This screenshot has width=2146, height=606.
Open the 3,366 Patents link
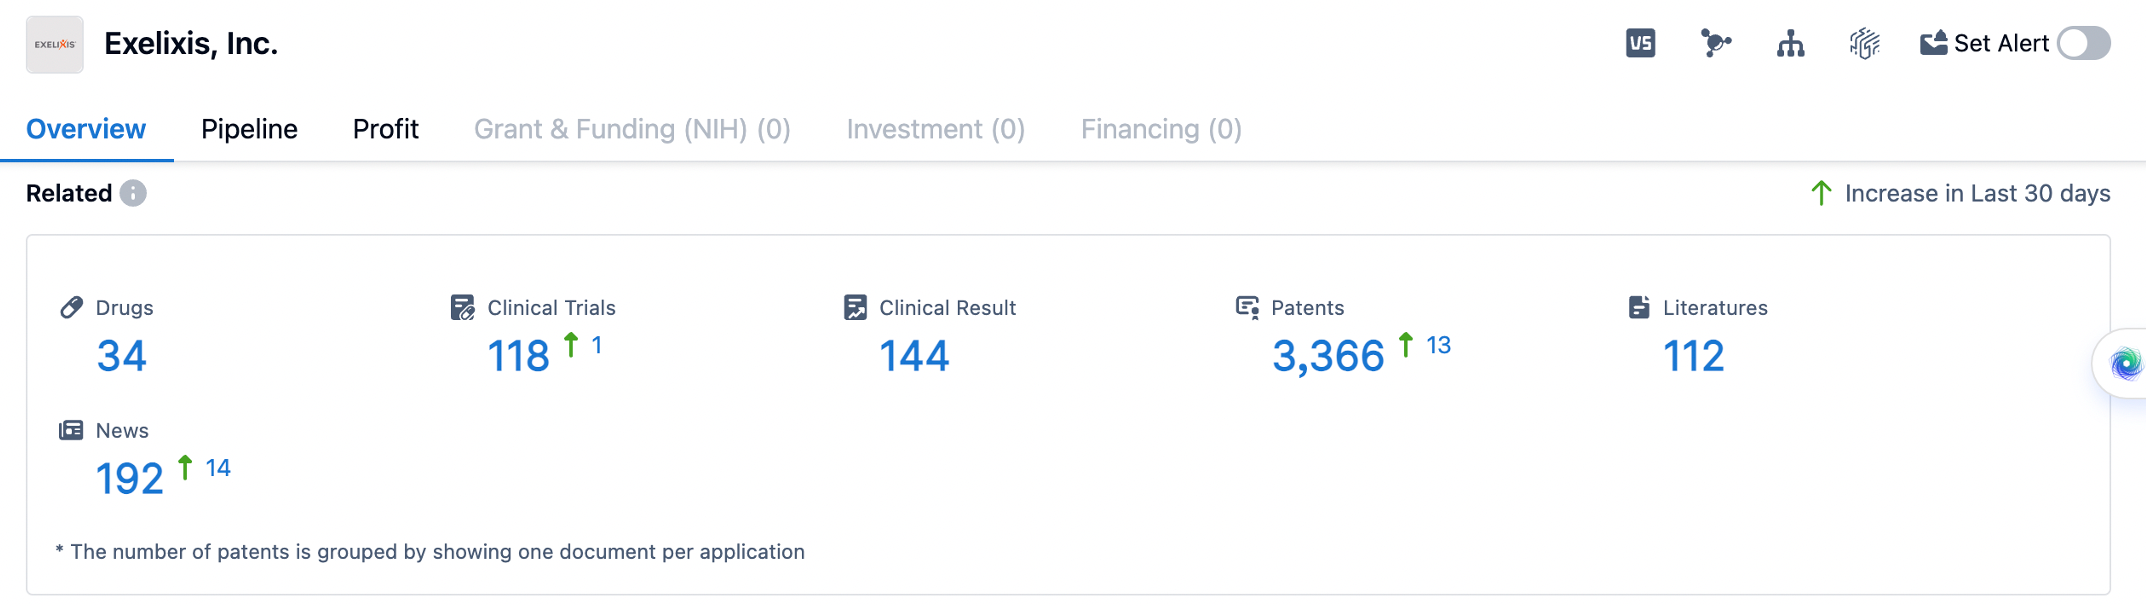[1327, 356]
